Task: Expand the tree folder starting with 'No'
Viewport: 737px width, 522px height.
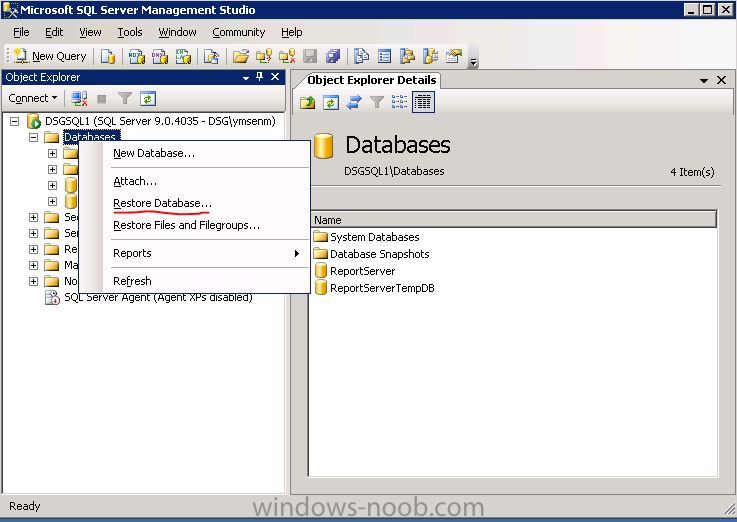Action: [33, 281]
